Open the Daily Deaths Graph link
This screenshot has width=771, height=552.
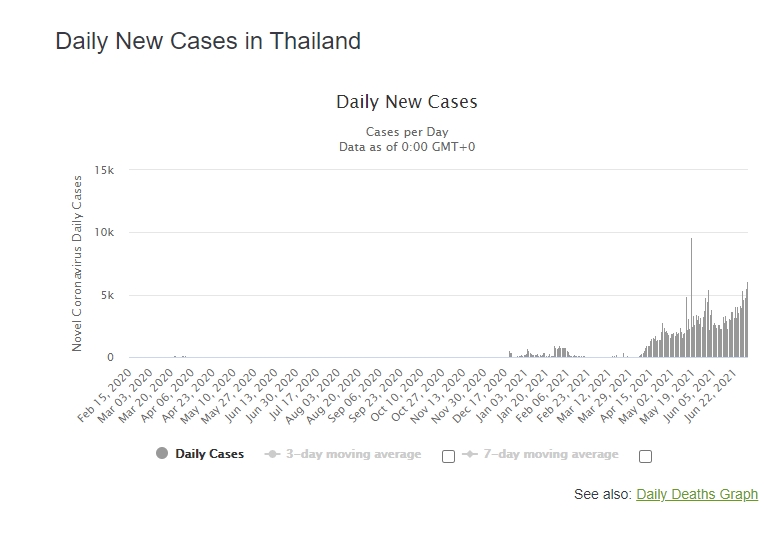pyautogui.click(x=697, y=494)
